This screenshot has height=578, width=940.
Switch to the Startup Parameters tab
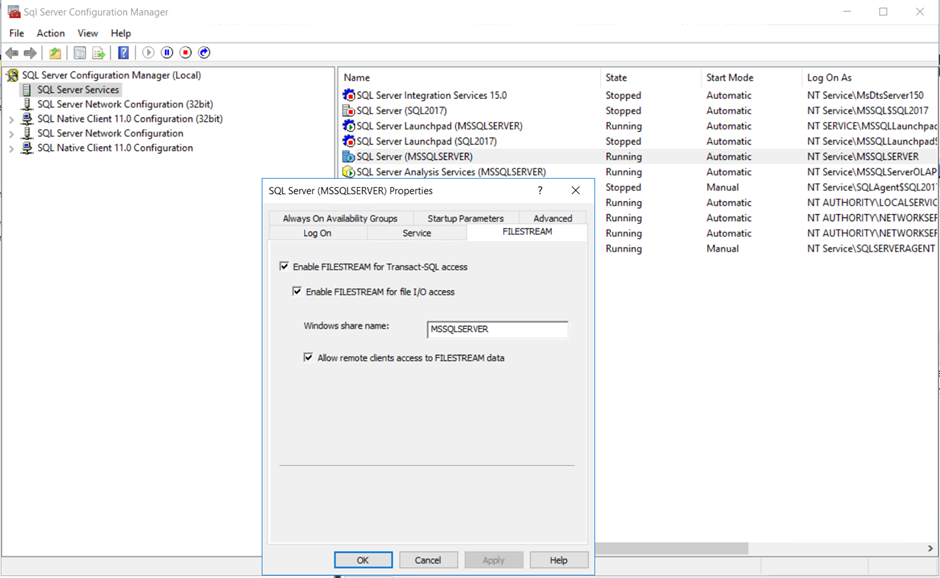click(465, 218)
